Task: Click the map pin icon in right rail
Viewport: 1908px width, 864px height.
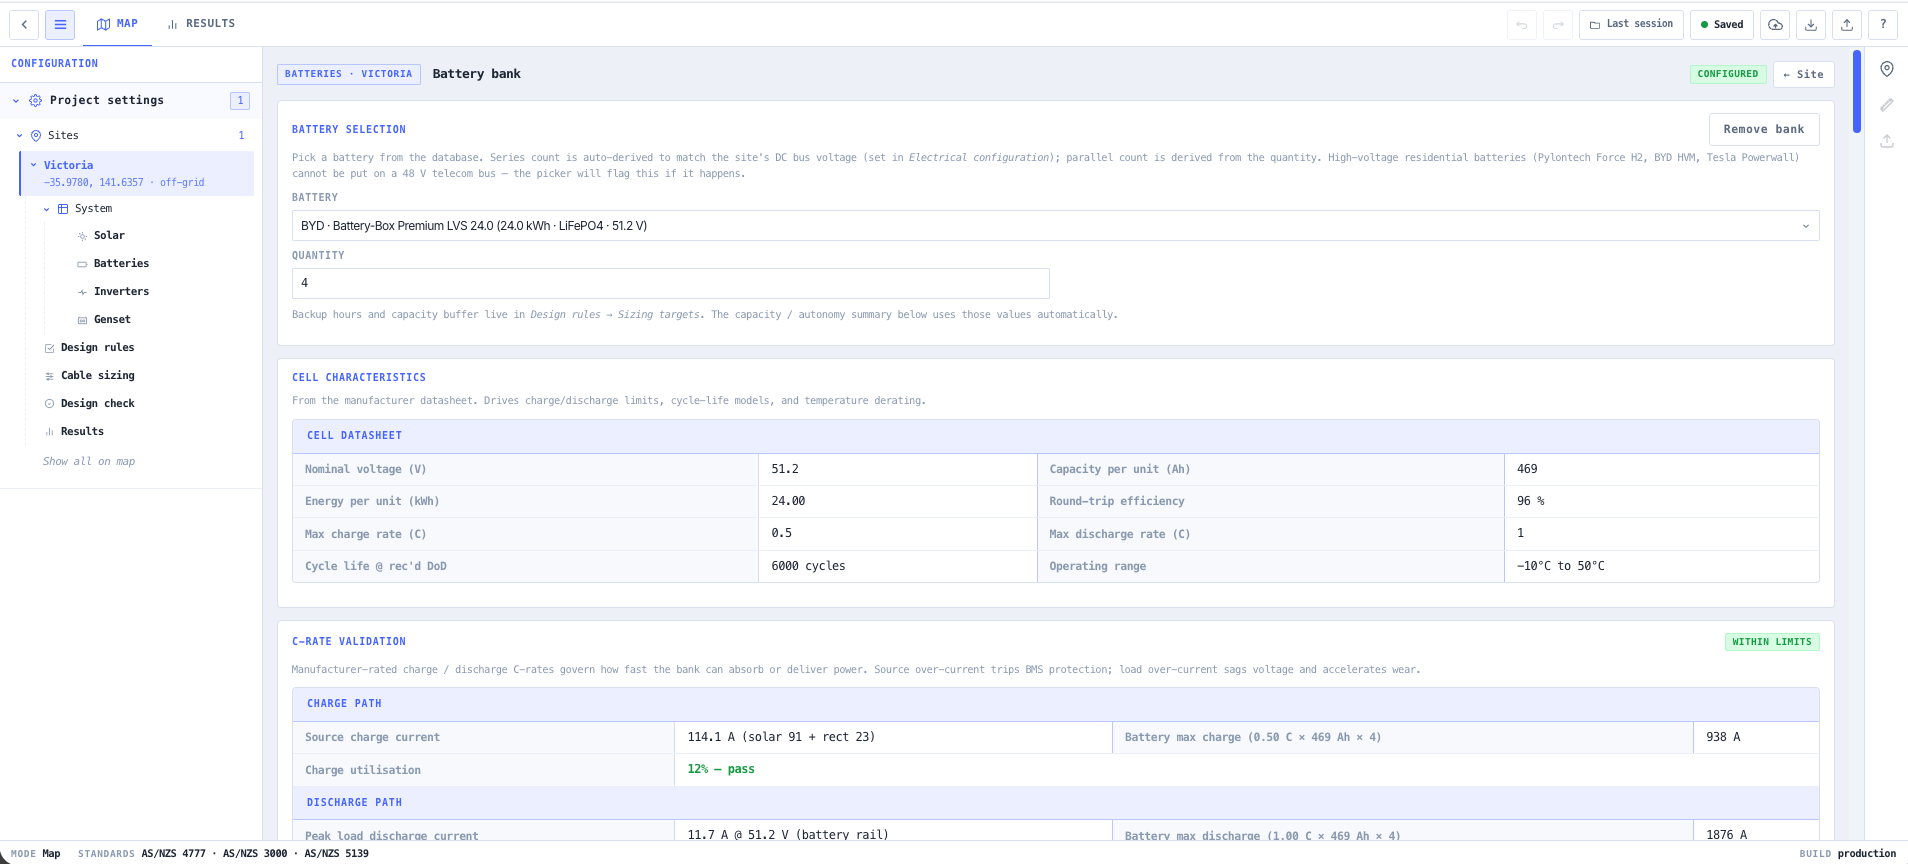Action: (1887, 69)
